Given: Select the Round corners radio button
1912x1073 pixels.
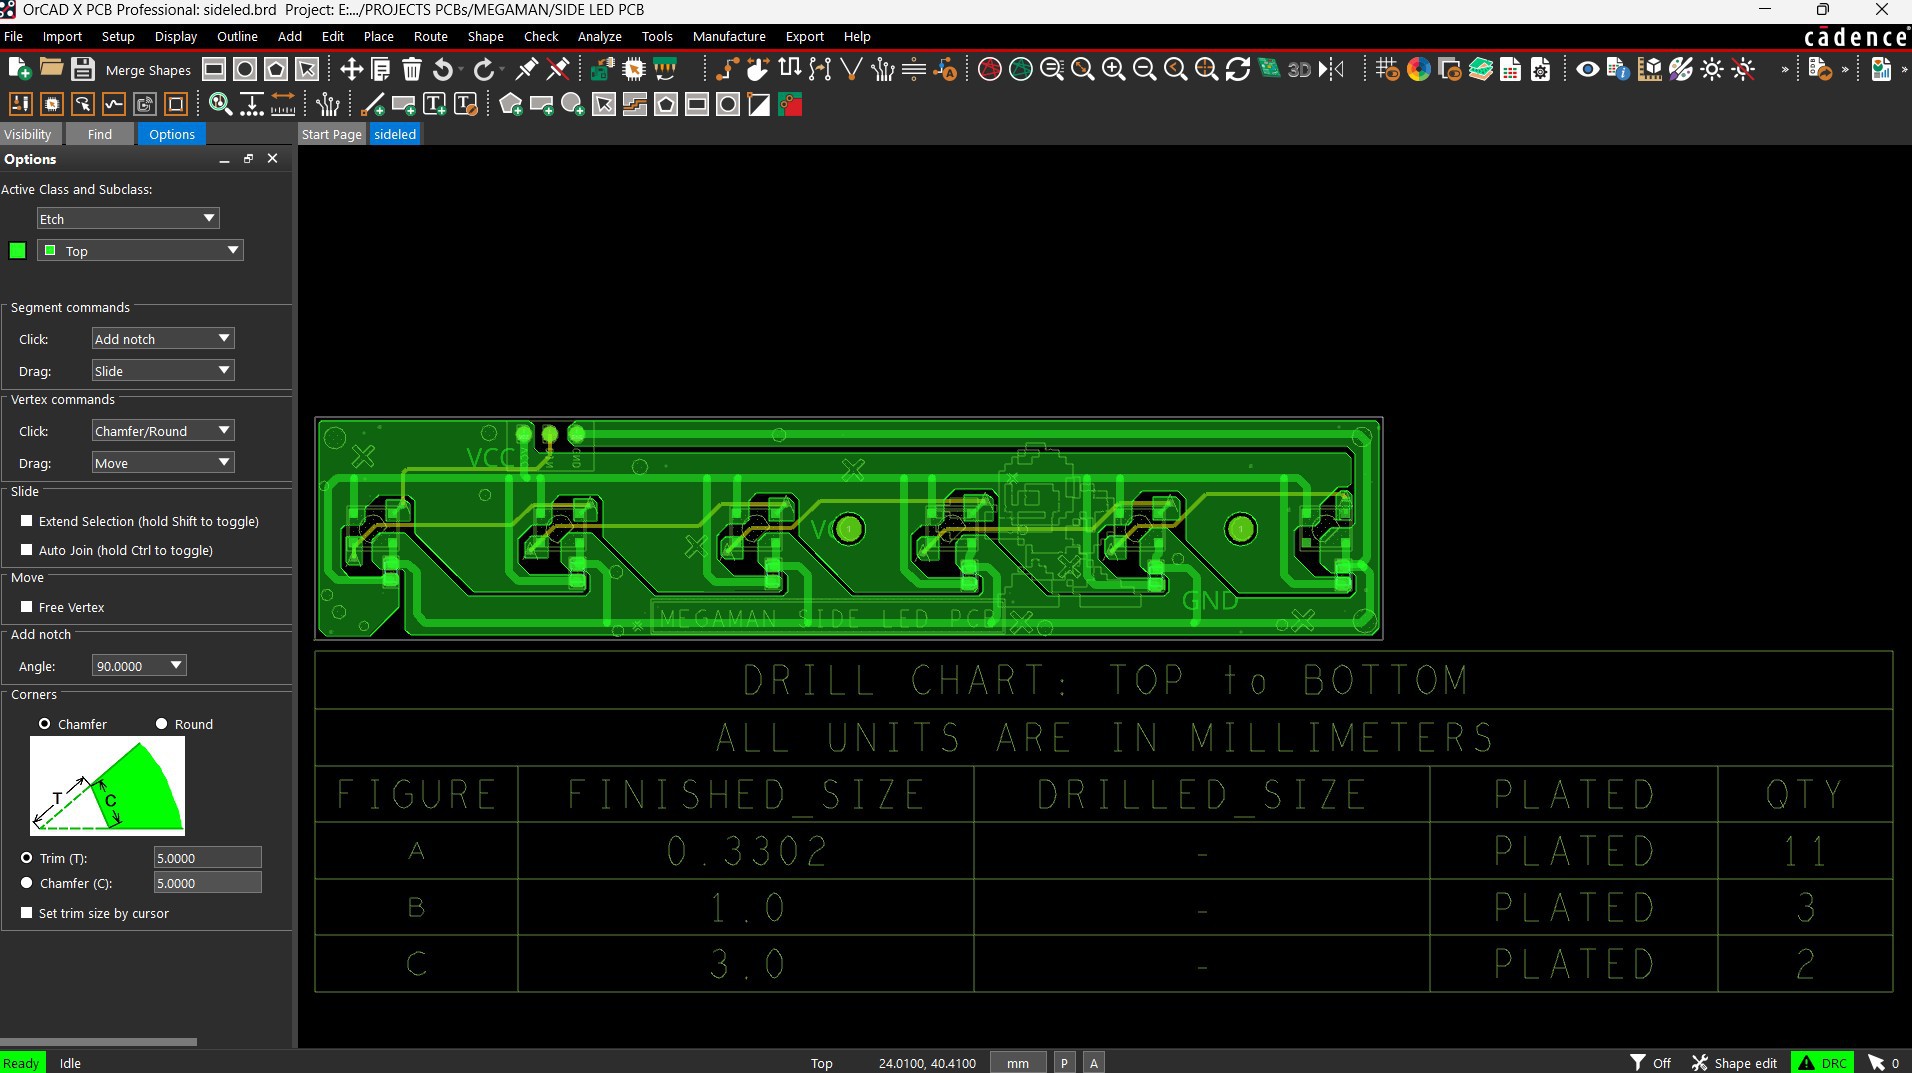Looking at the screenshot, I should (x=162, y=724).
